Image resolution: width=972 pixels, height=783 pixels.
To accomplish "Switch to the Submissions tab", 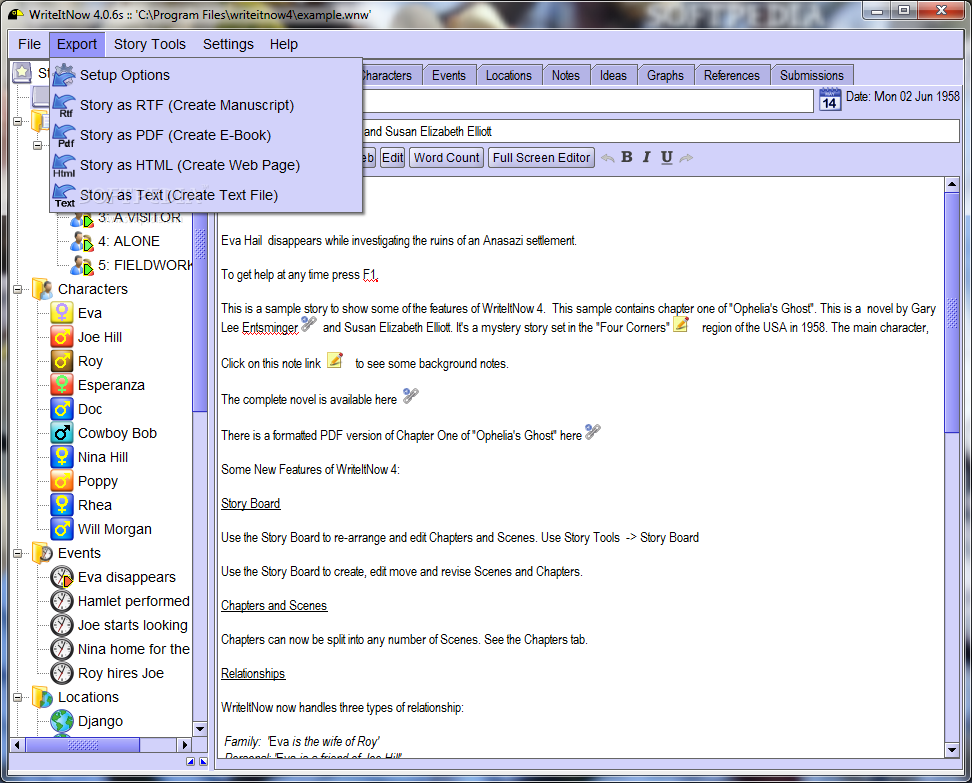I will [811, 75].
